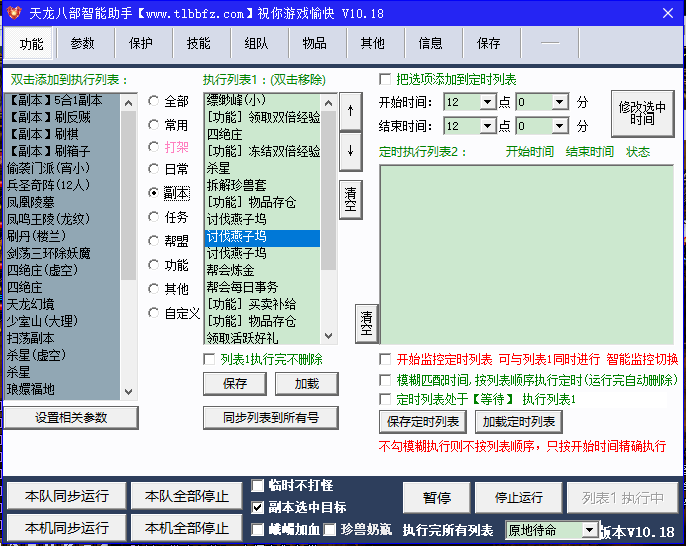Enable 把选项添加到定时列表 checkbox
The height and width of the screenshot is (546, 686).
(385, 79)
